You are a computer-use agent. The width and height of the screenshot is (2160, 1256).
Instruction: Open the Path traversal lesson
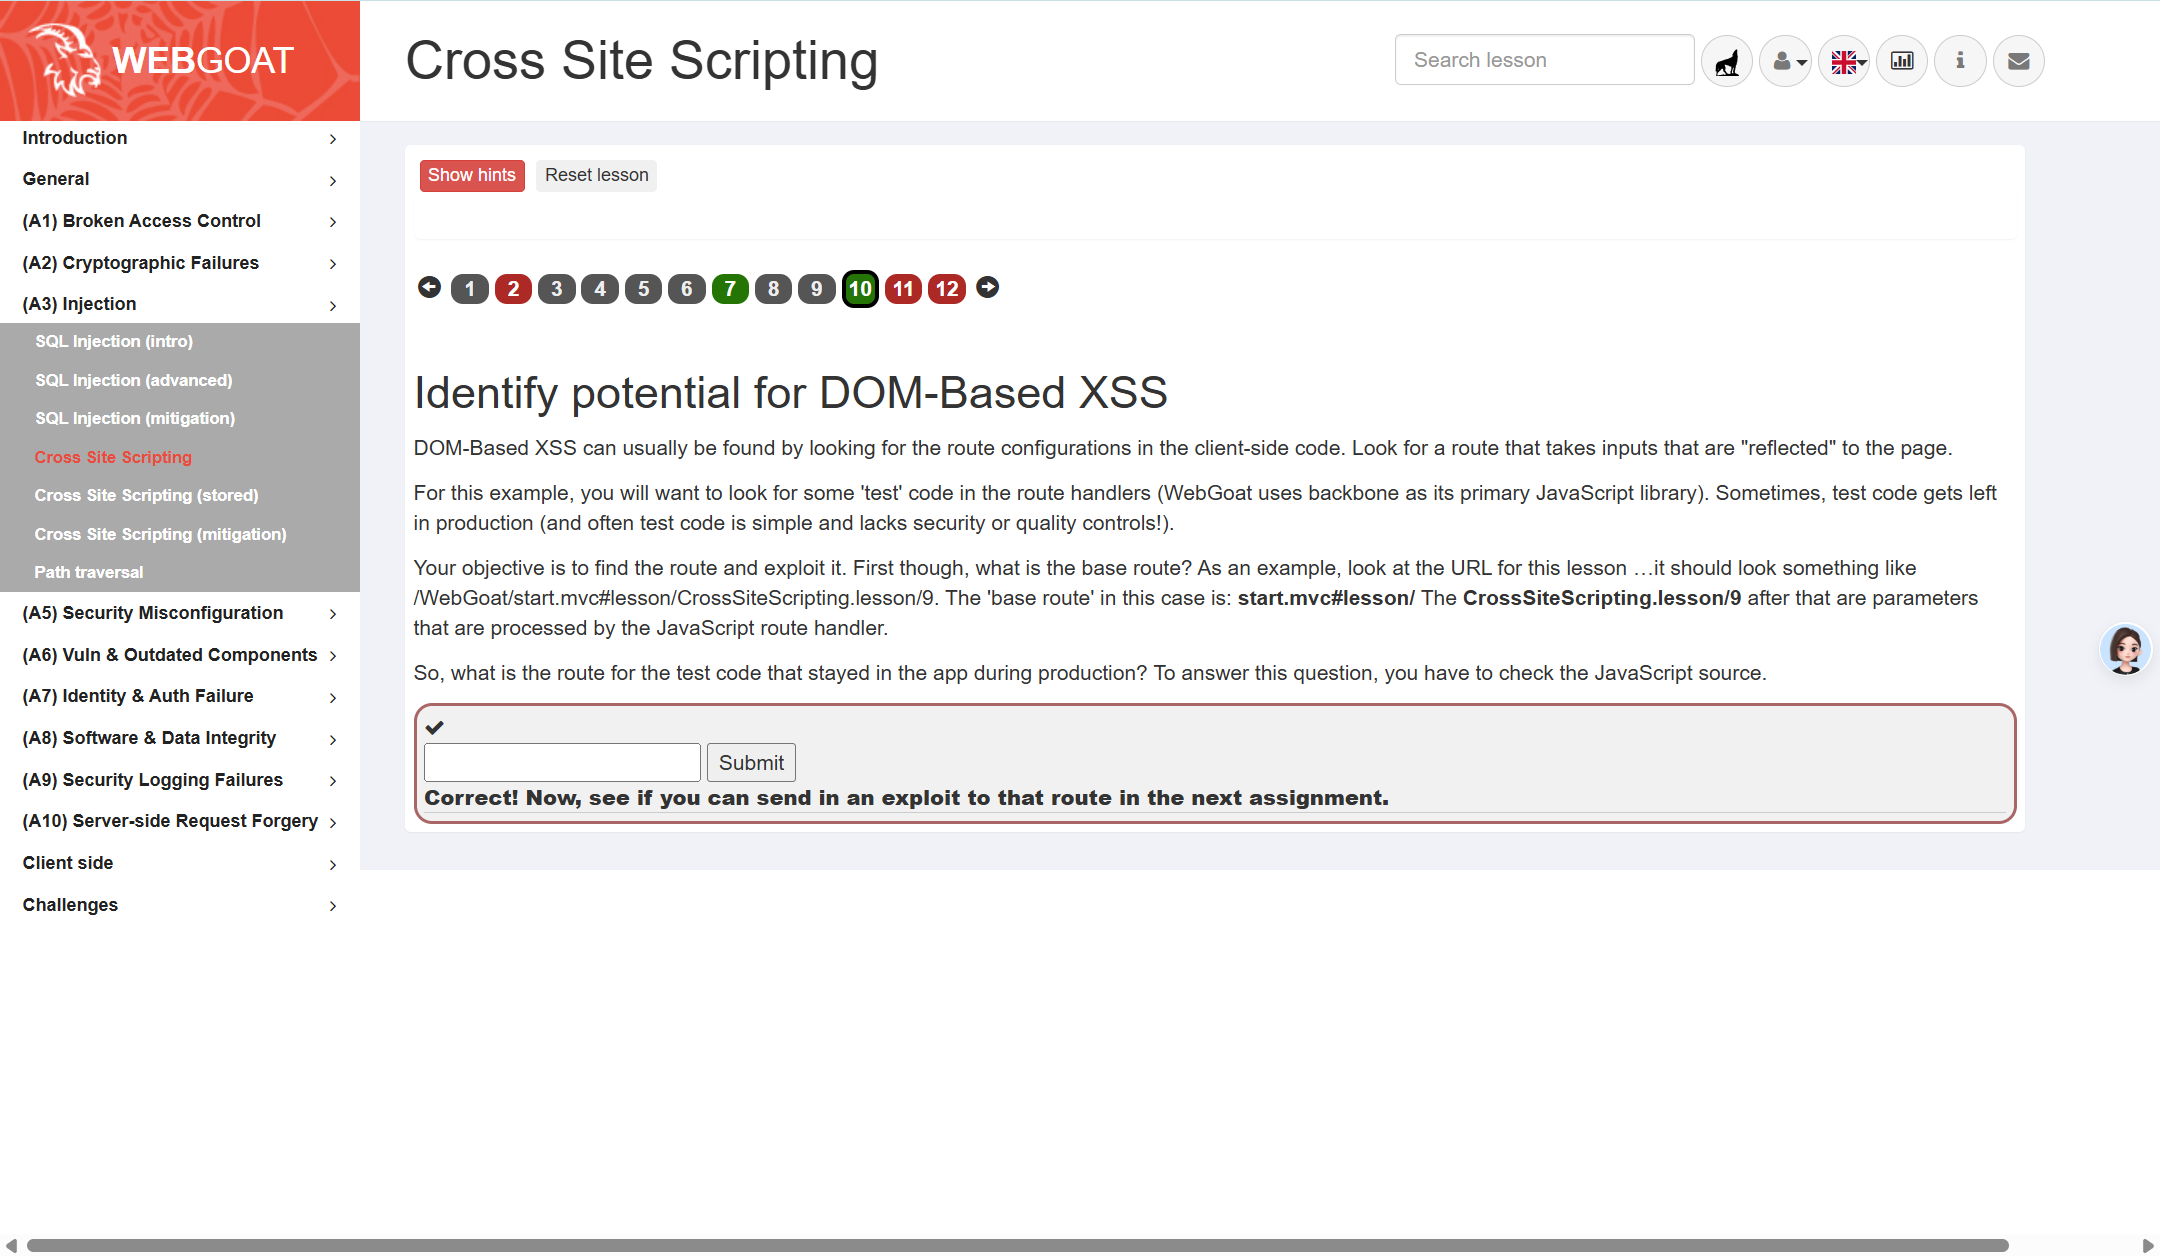click(x=89, y=572)
